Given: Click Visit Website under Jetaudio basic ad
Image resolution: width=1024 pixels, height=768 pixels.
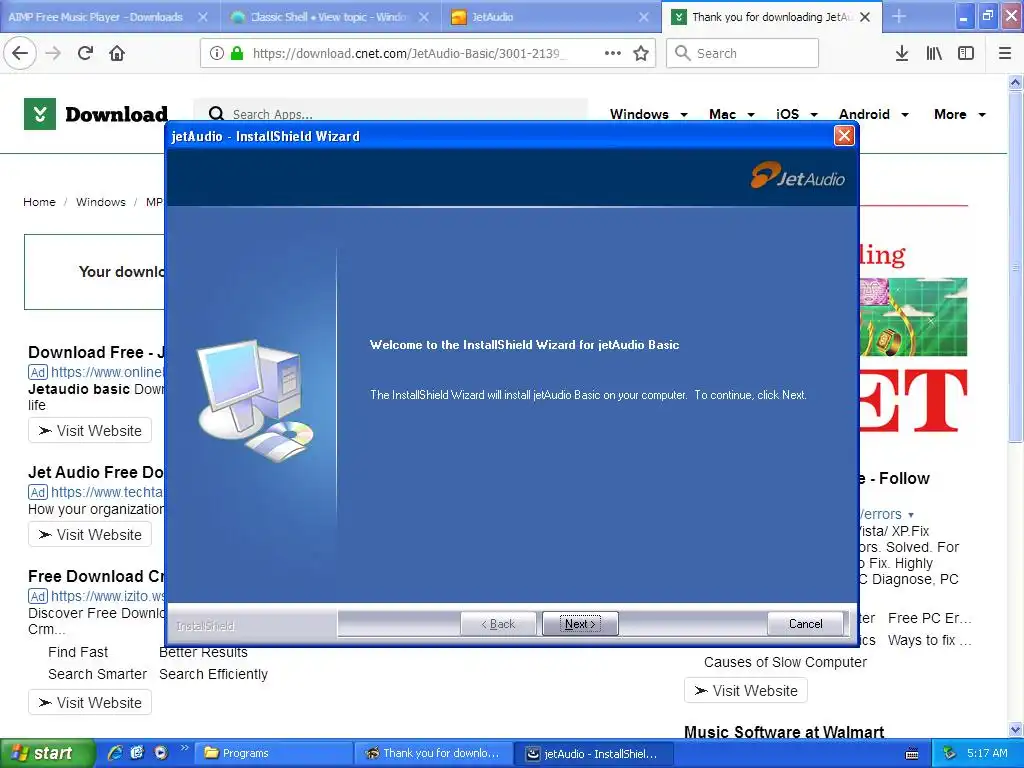Looking at the screenshot, I should (90, 430).
